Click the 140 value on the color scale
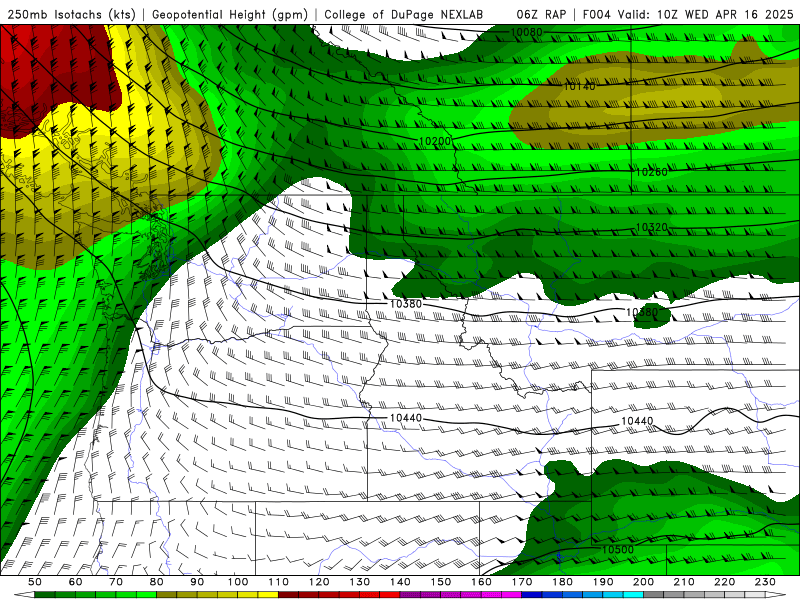Image resolution: width=800 pixels, height=600 pixels. click(400, 582)
